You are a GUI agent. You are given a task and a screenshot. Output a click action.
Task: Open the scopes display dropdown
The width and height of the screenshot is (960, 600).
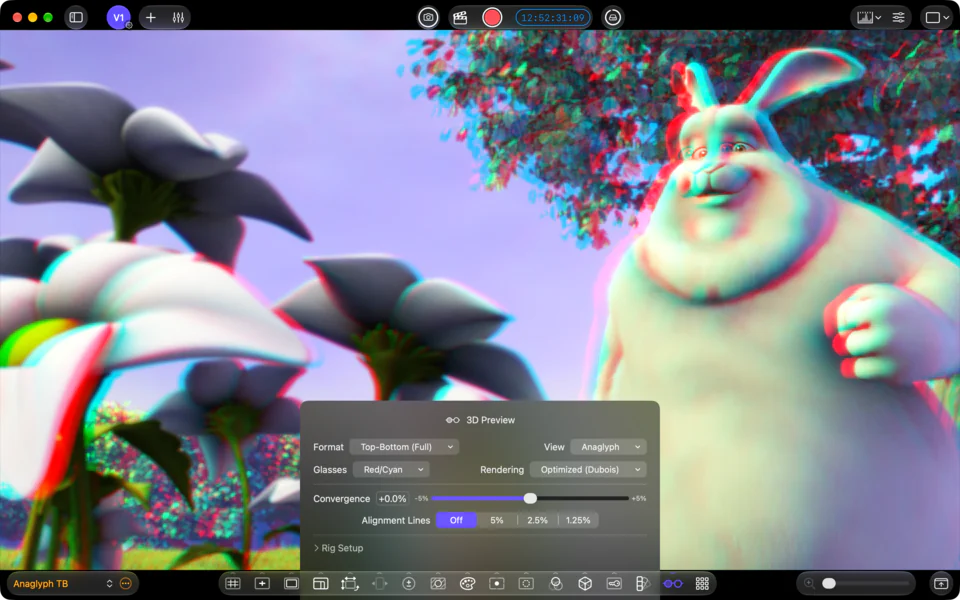click(869, 17)
